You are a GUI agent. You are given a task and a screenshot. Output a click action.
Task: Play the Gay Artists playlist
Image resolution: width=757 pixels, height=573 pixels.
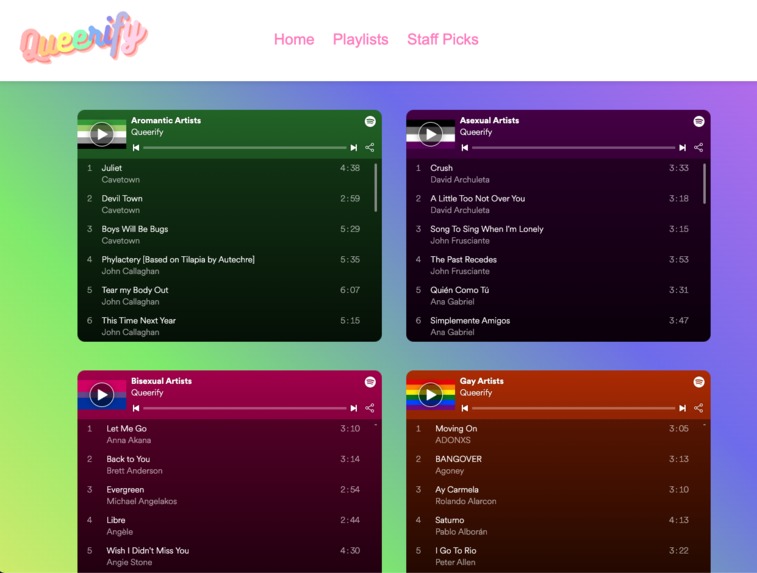coord(431,394)
